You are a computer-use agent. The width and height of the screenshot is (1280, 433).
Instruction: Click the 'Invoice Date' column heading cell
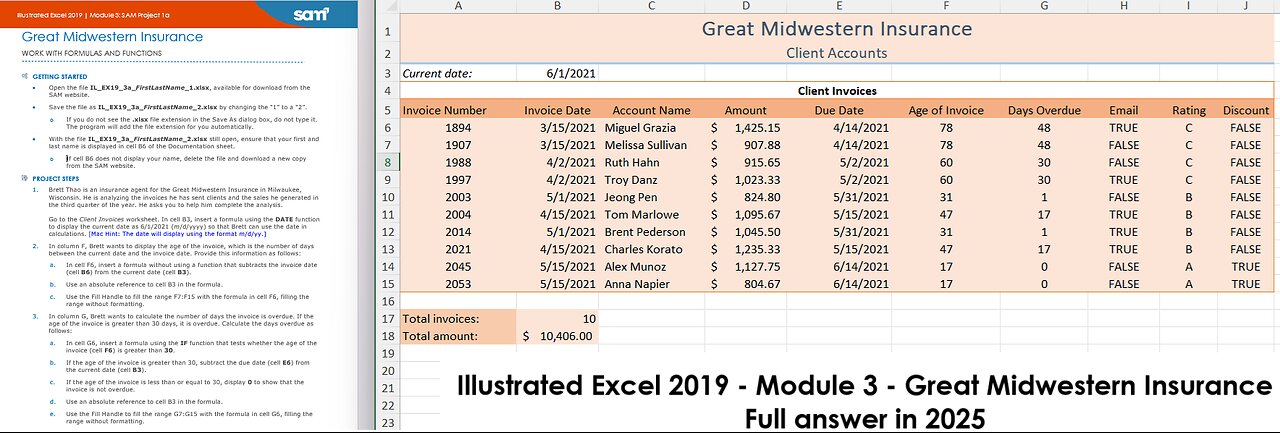click(x=558, y=111)
